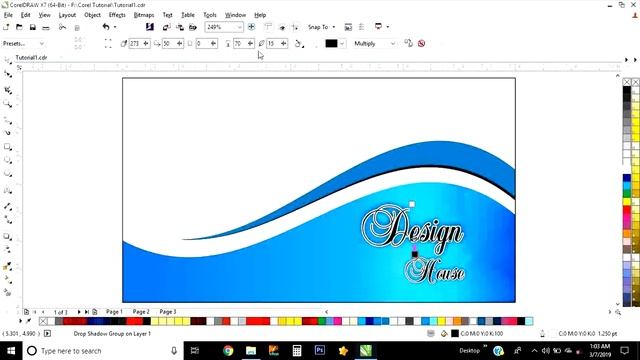The image size is (640, 360).
Task: Clear the drop shadow with red icon
Action: (x=422, y=43)
